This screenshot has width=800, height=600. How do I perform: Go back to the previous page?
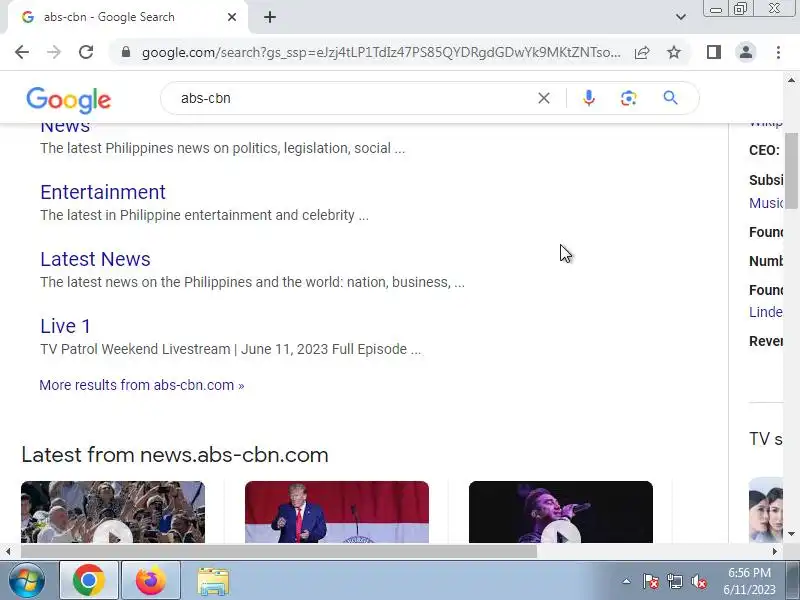(x=22, y=52)
